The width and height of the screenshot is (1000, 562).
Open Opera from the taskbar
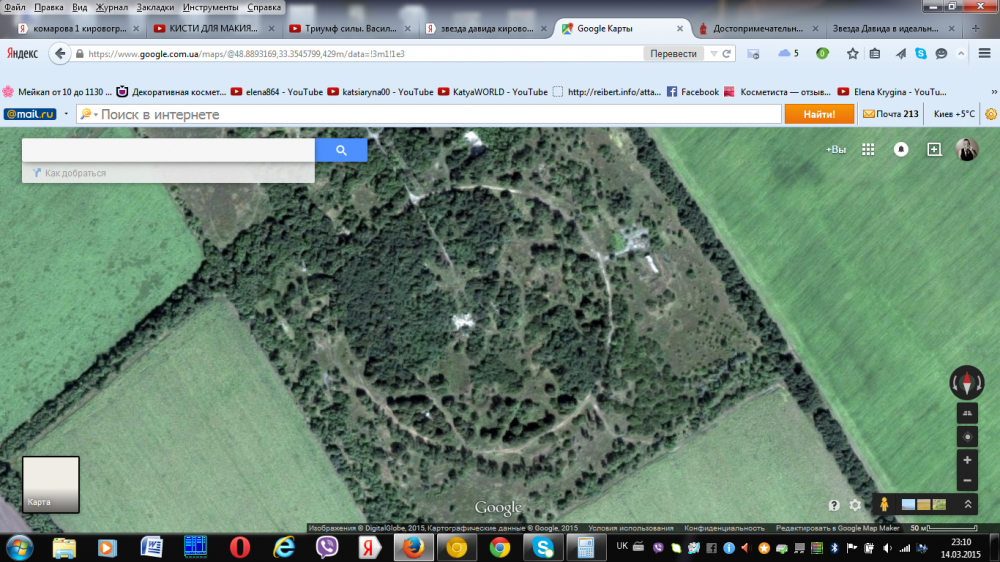pyautogui.click(x=240, y=547)
